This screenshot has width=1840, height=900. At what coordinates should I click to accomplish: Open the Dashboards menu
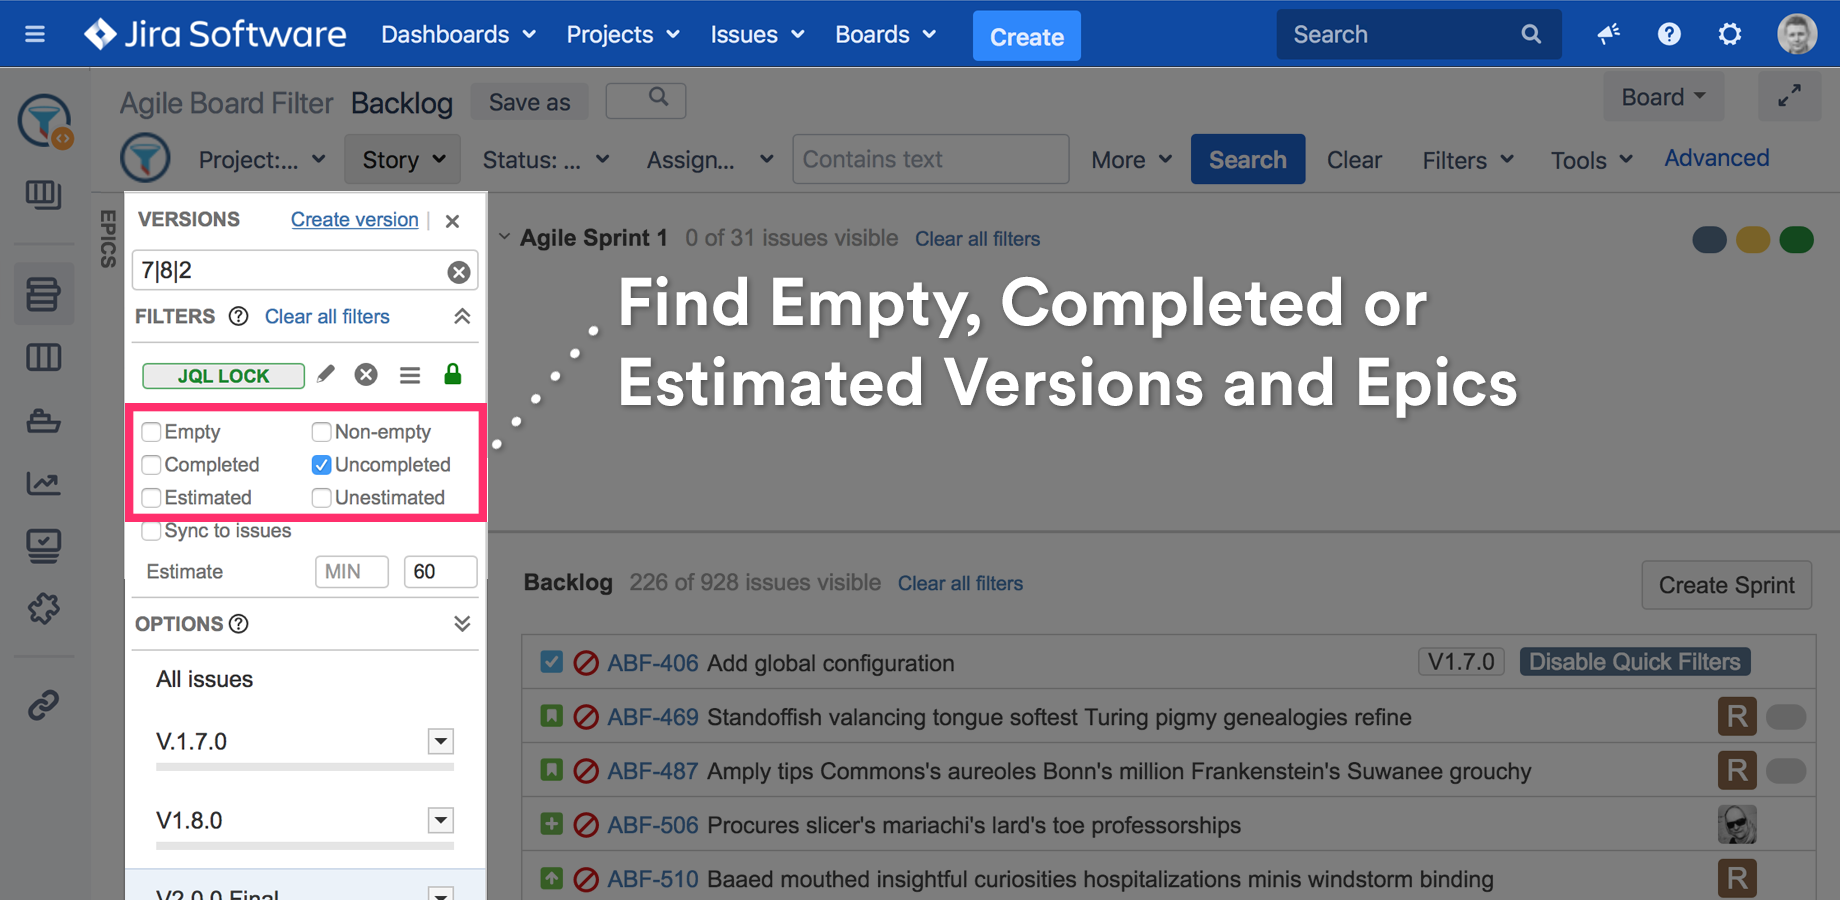pos(458,35)
